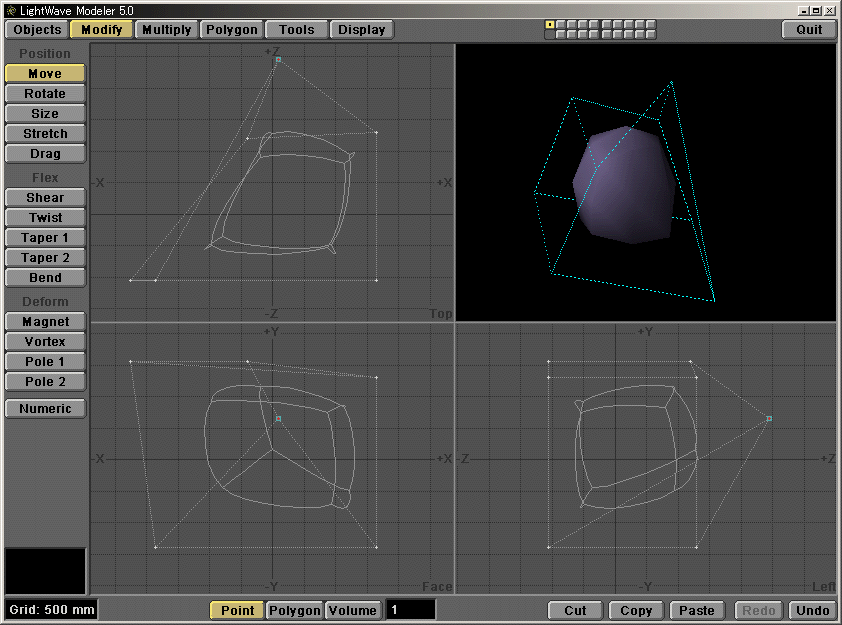Activate the Stretch tool
Screen dimensions: 842x625
pyautogui.click(x=44, y=133)
